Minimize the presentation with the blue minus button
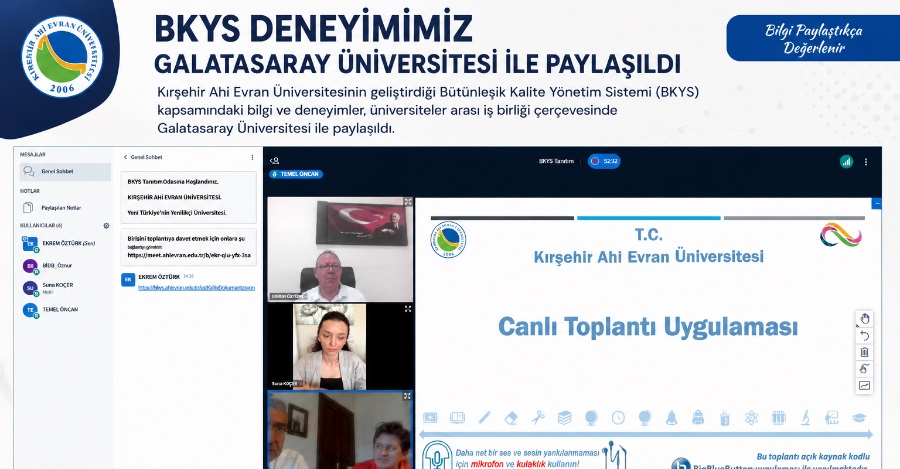Viewport: 900px width, 469px height. tap(876, 203)
